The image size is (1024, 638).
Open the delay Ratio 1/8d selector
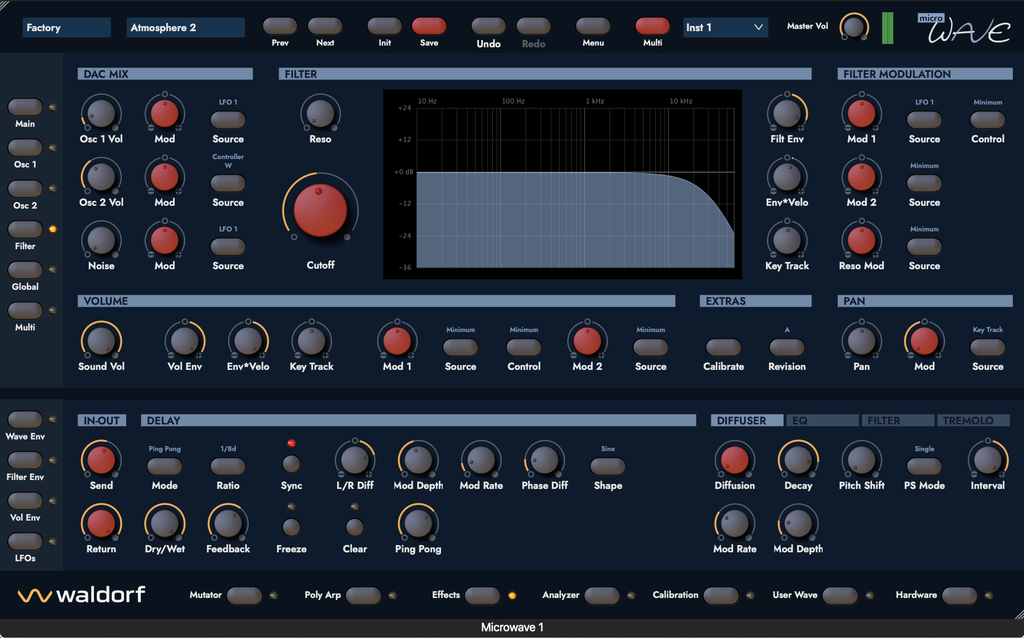[x=228, y=466]
